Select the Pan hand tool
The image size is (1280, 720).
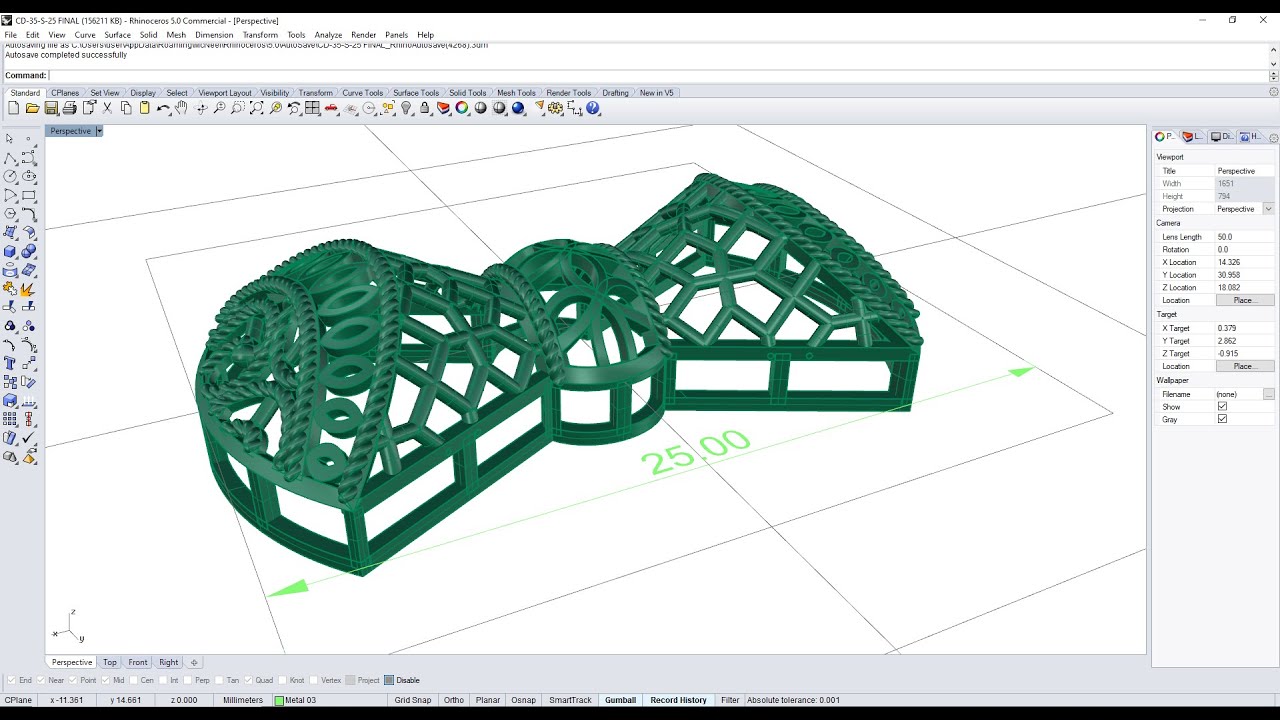181,108
